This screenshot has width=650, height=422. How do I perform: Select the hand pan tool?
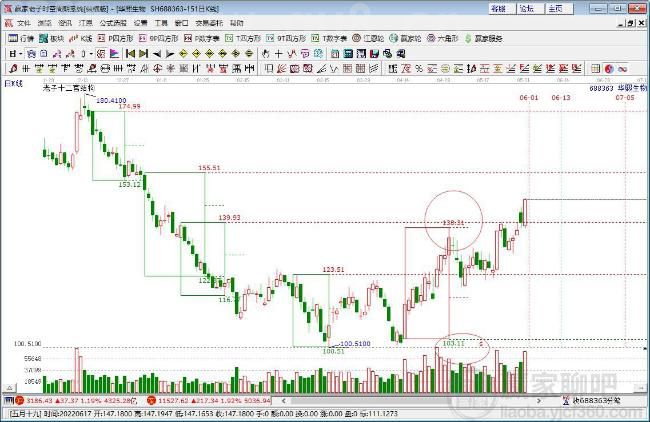point(266,54)
